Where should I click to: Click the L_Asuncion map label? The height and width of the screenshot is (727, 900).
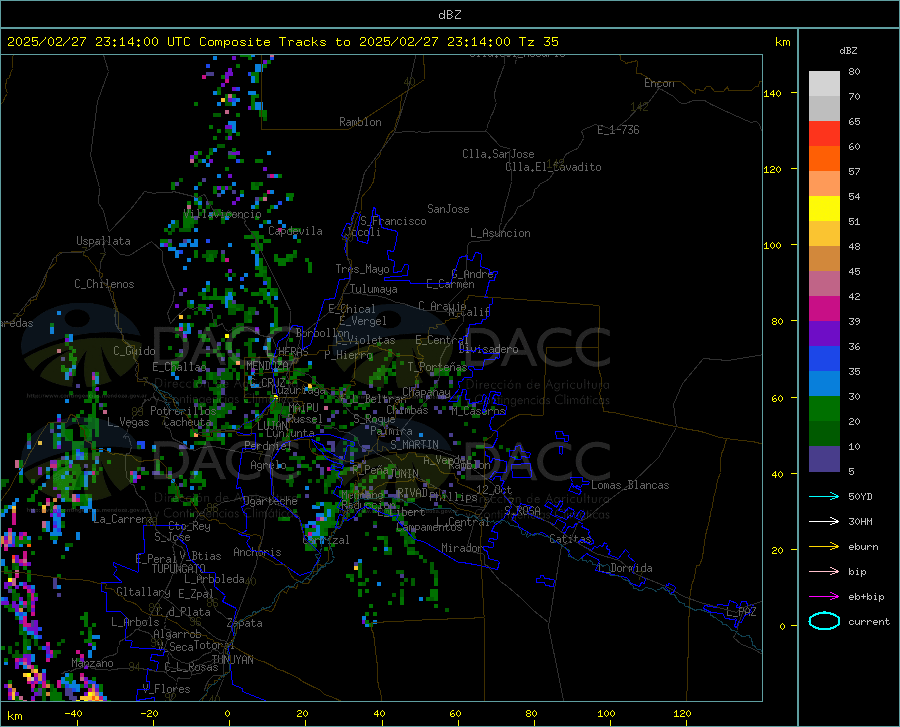[x=500, y=233]
